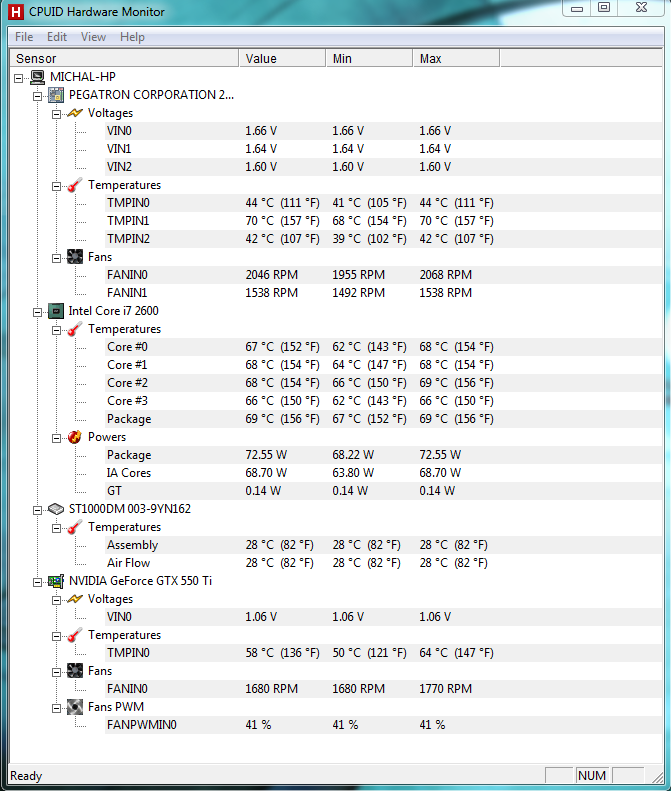The image size is (671, 791).
Task: Select the Air Flow temperature row
Action: coord(383,563)
